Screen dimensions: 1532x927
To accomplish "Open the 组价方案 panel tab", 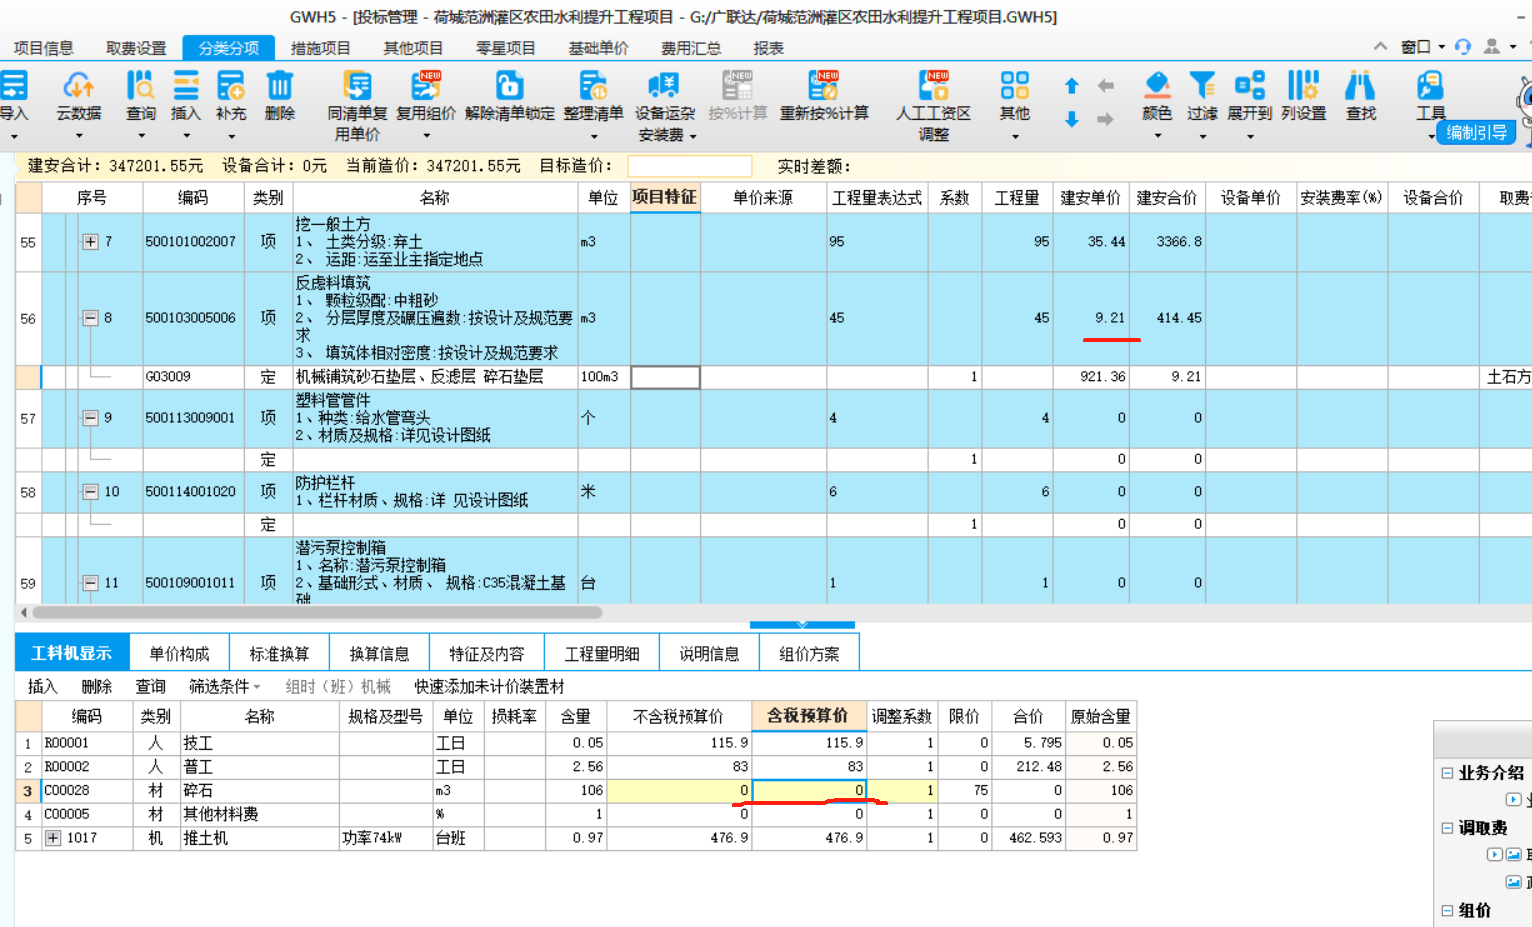I will [809, 653].
